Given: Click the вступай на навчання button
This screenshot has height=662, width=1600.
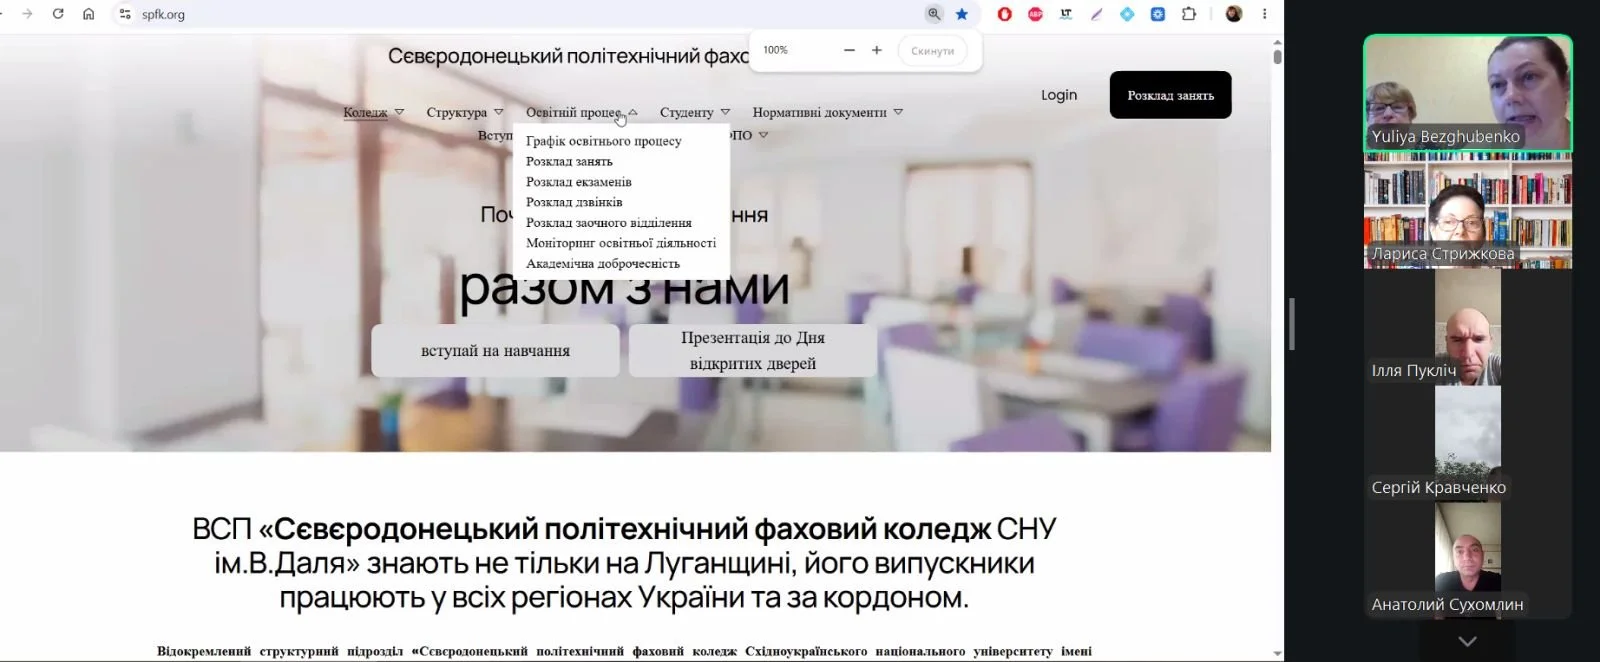Looking at the screenshot, I should click(495, 350).
